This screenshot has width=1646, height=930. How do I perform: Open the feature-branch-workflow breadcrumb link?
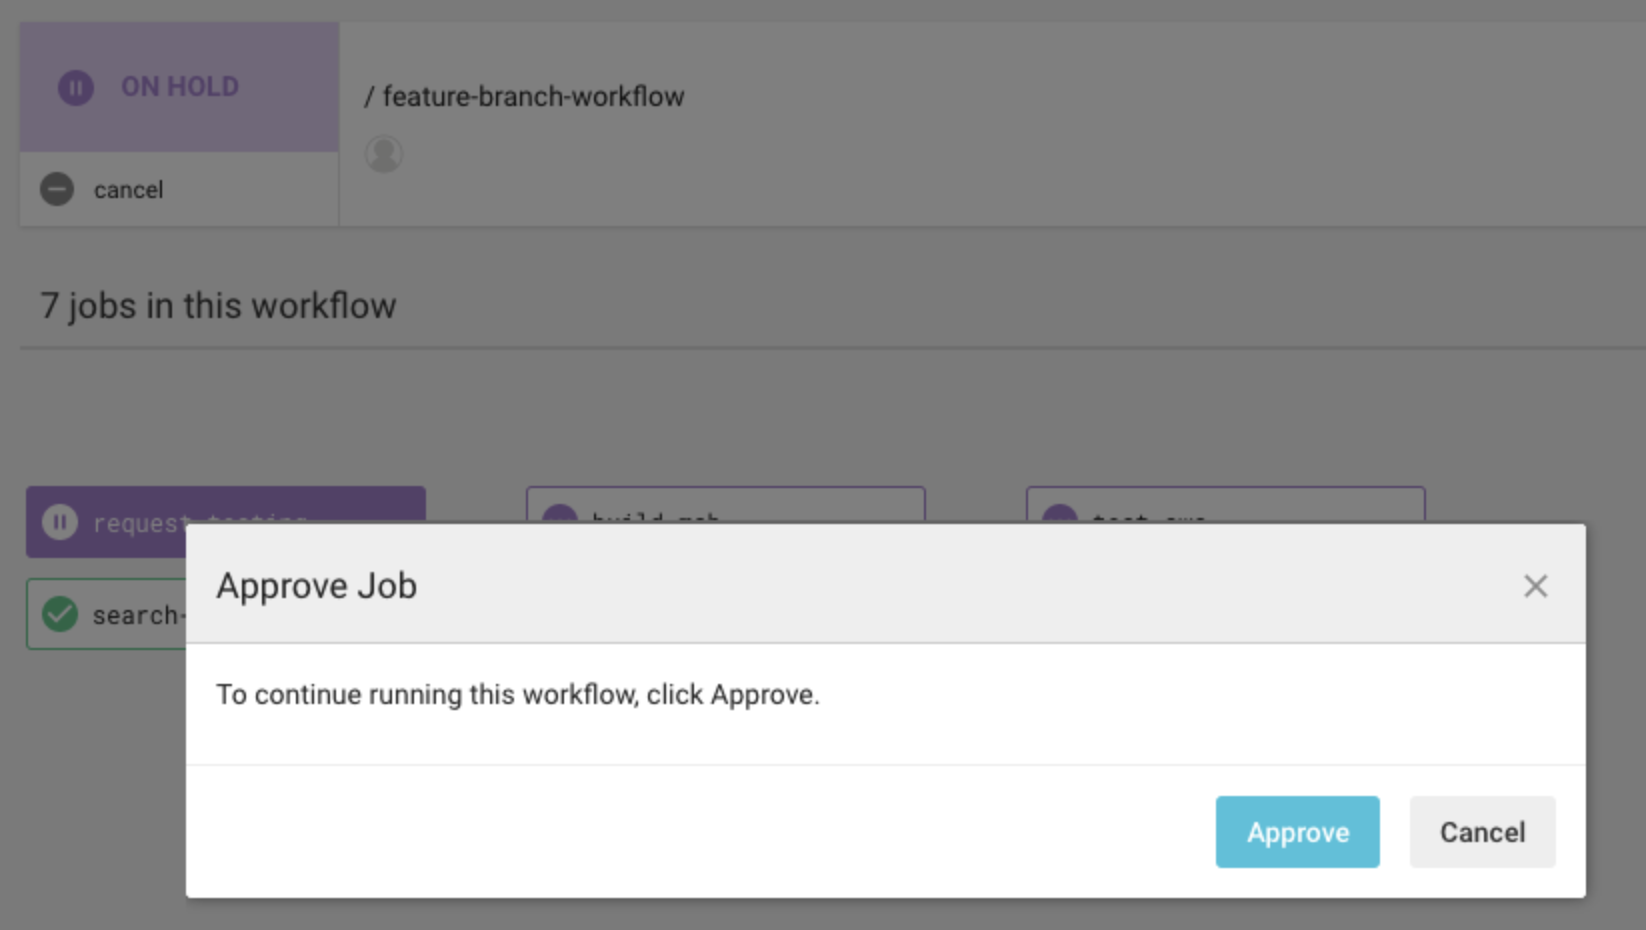click(535, 96)
